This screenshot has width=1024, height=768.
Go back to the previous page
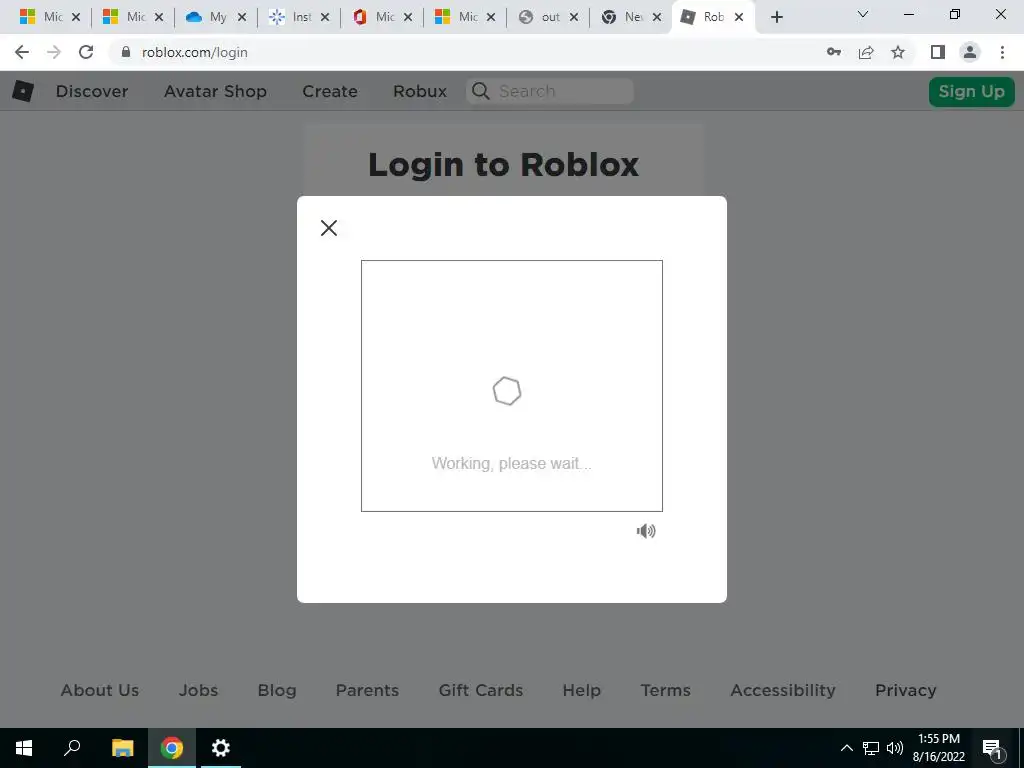(22, 52)
